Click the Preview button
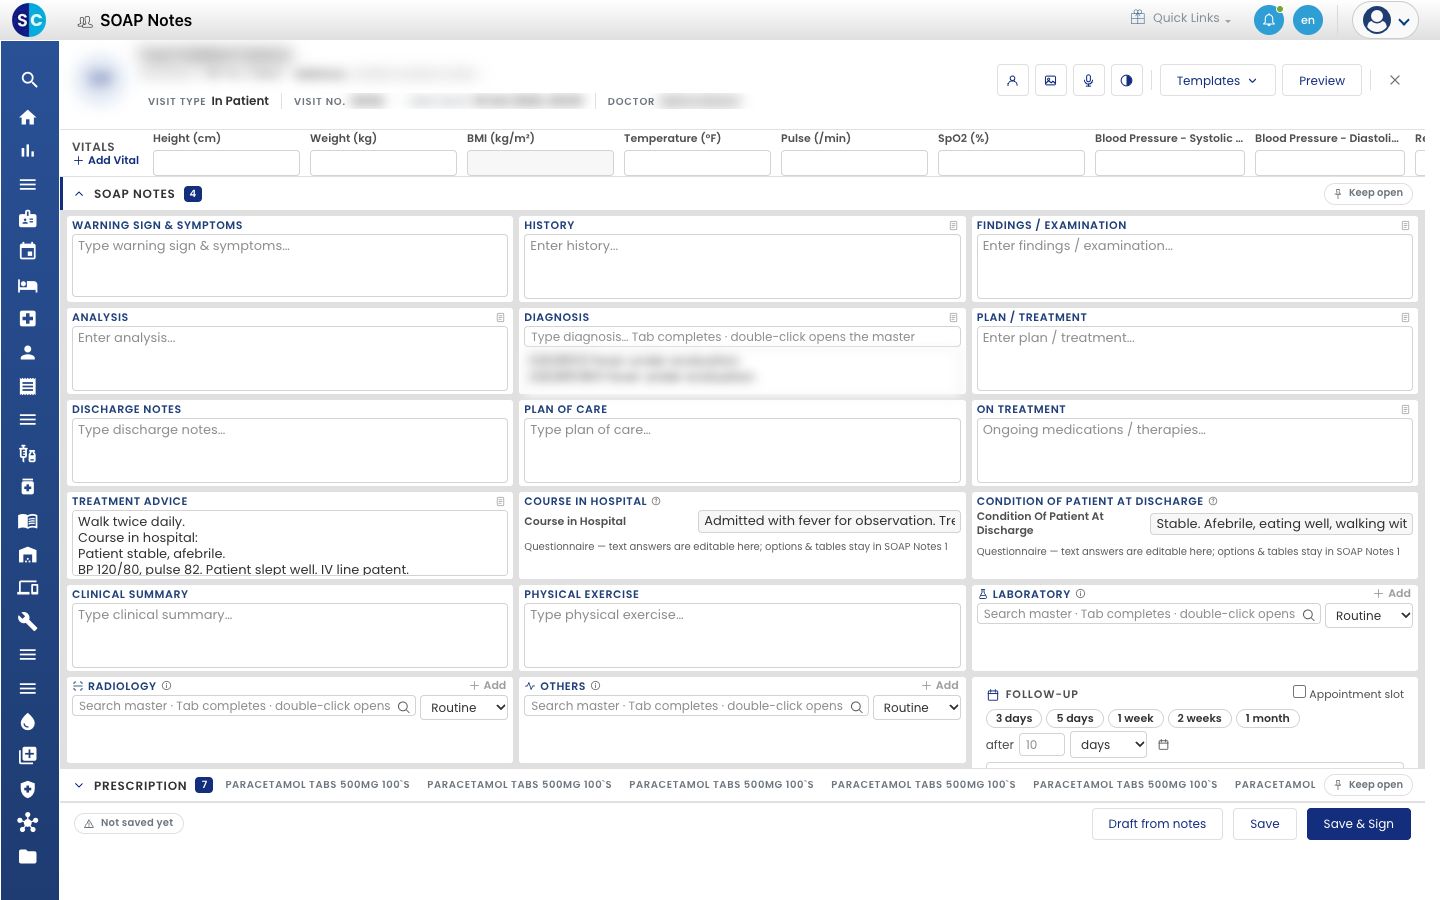 click(x=1322, y=81)
